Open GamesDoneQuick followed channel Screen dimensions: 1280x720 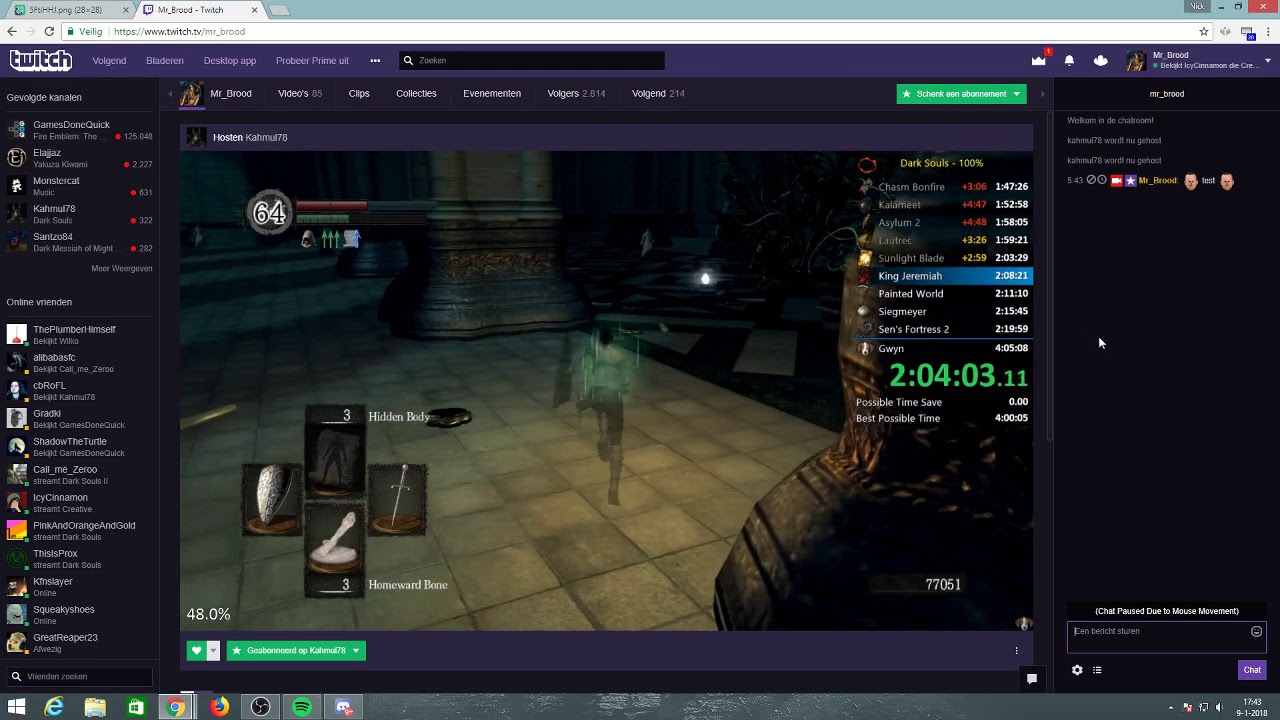pos(80,130)
